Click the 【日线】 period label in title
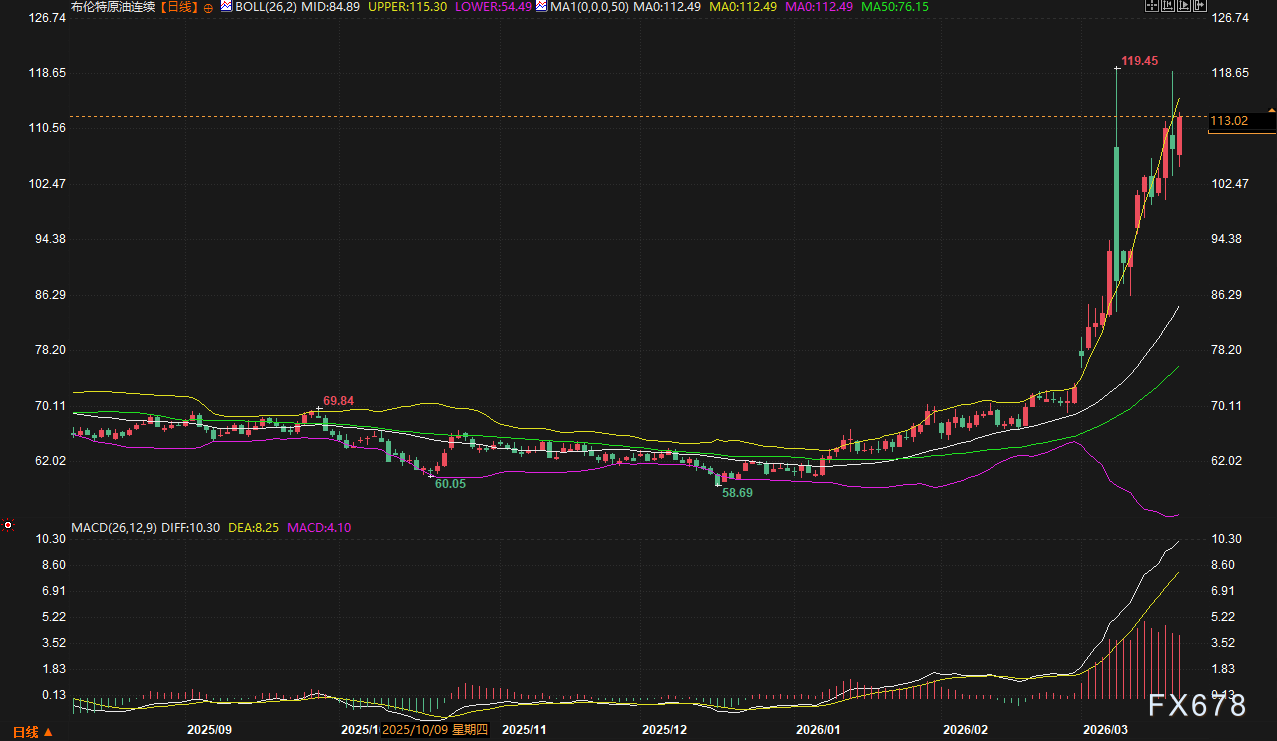Viewport: 1277px width, 741px height. 179,7
